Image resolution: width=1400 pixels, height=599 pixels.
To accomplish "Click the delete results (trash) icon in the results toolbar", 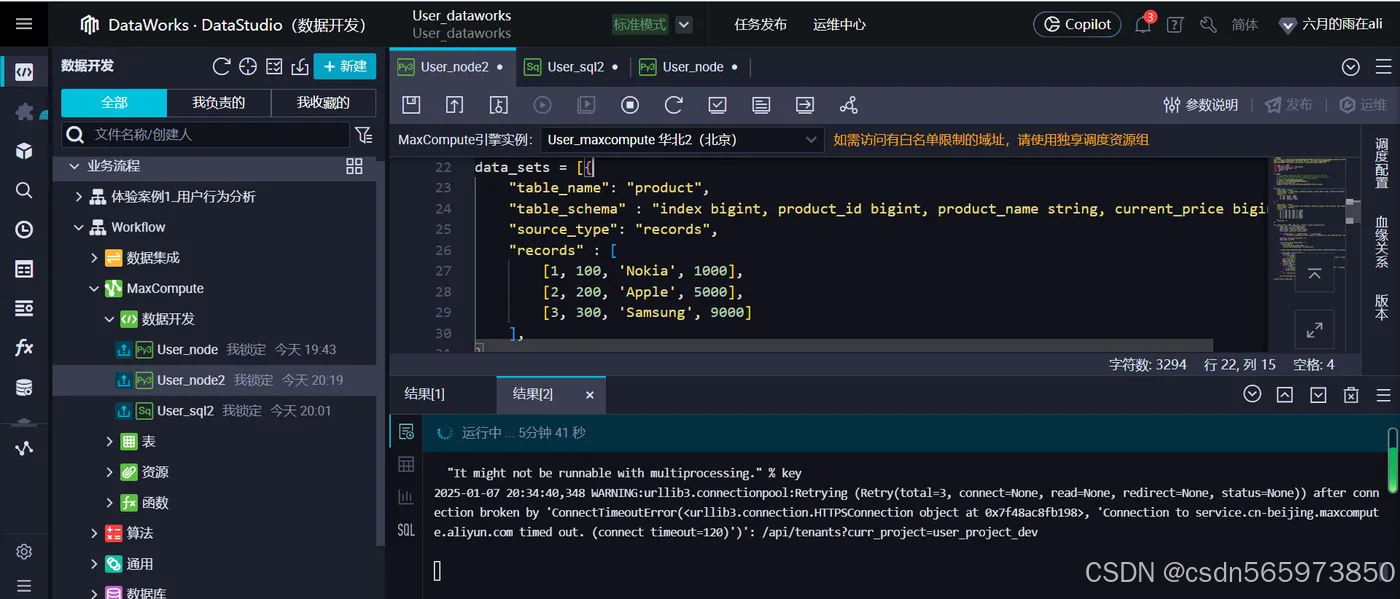I will point(1351,395).
